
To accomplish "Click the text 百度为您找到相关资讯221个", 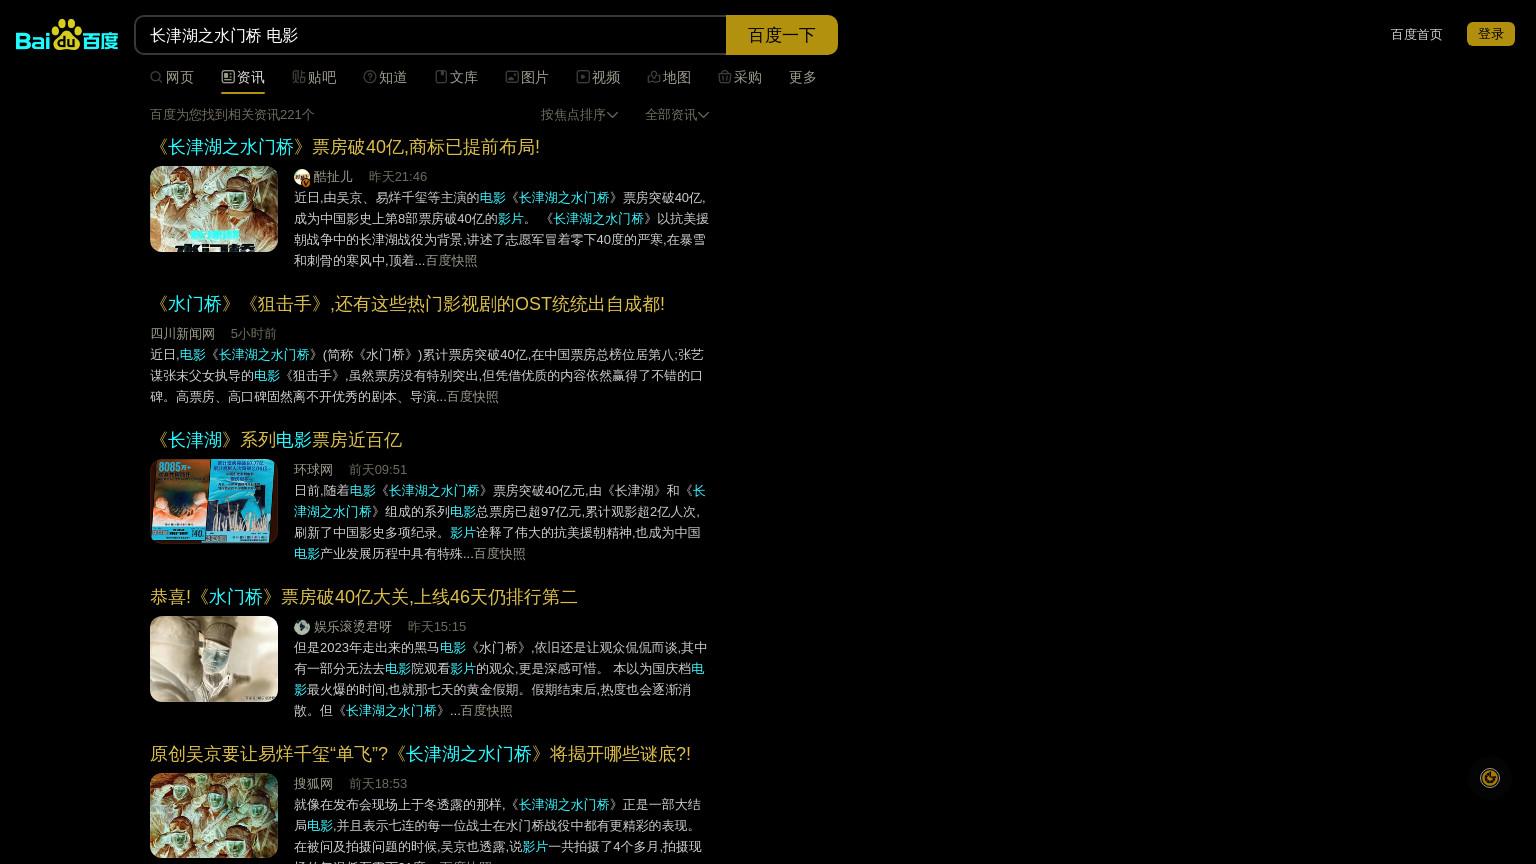I will 232,115.
